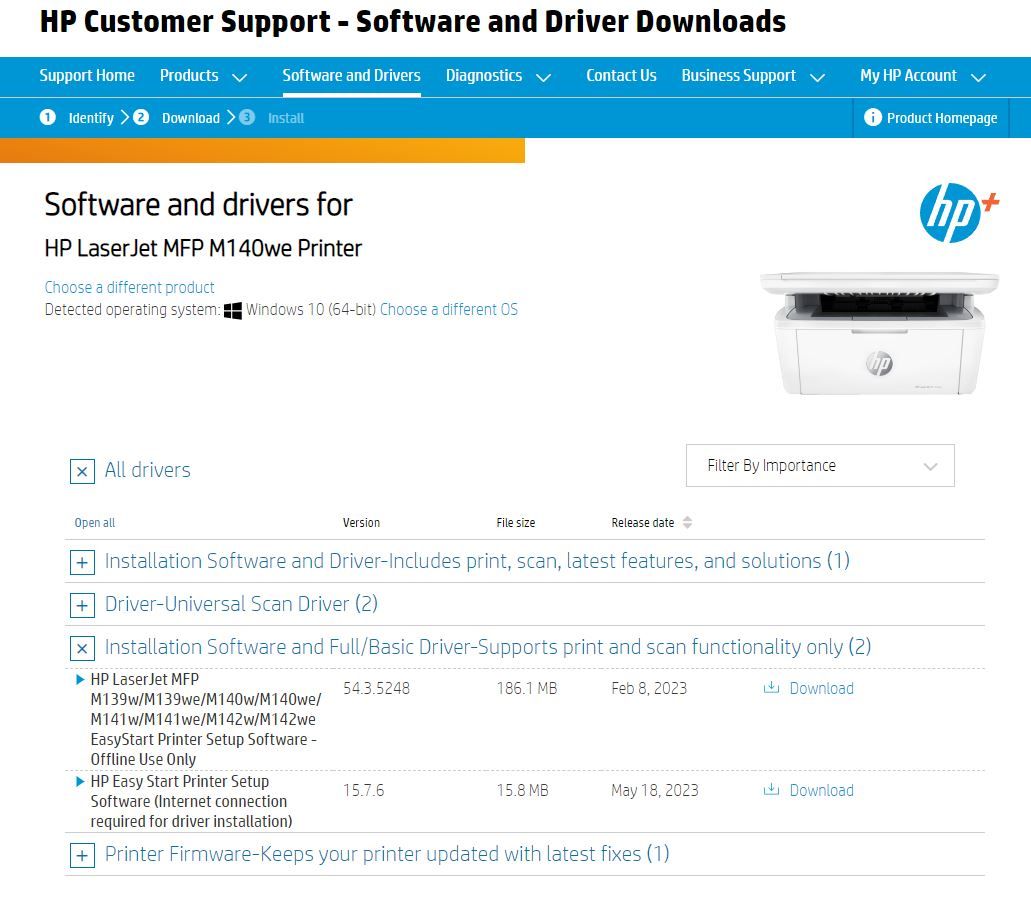The height and width of the screenshot is (897, 1031).
Task: Click the 15.7.6 version value
Action: 364,790
